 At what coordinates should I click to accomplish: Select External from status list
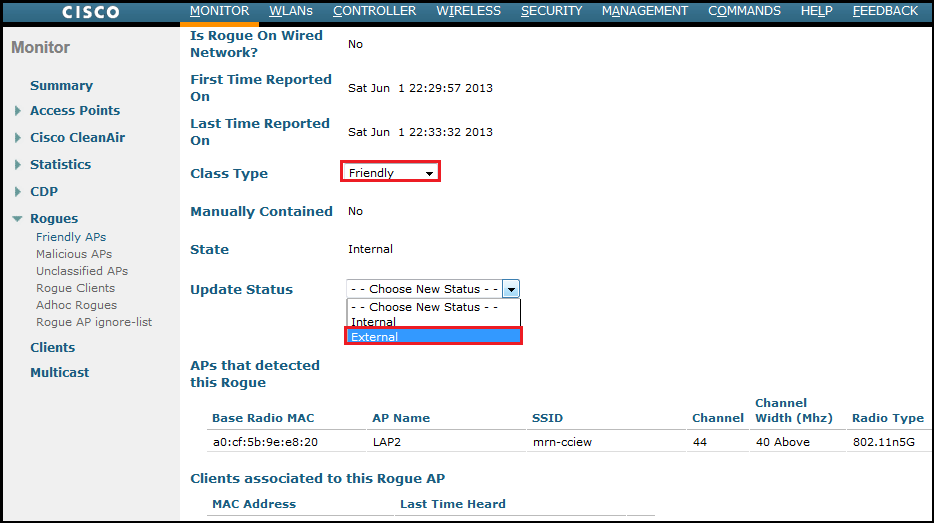click(434, 337)
